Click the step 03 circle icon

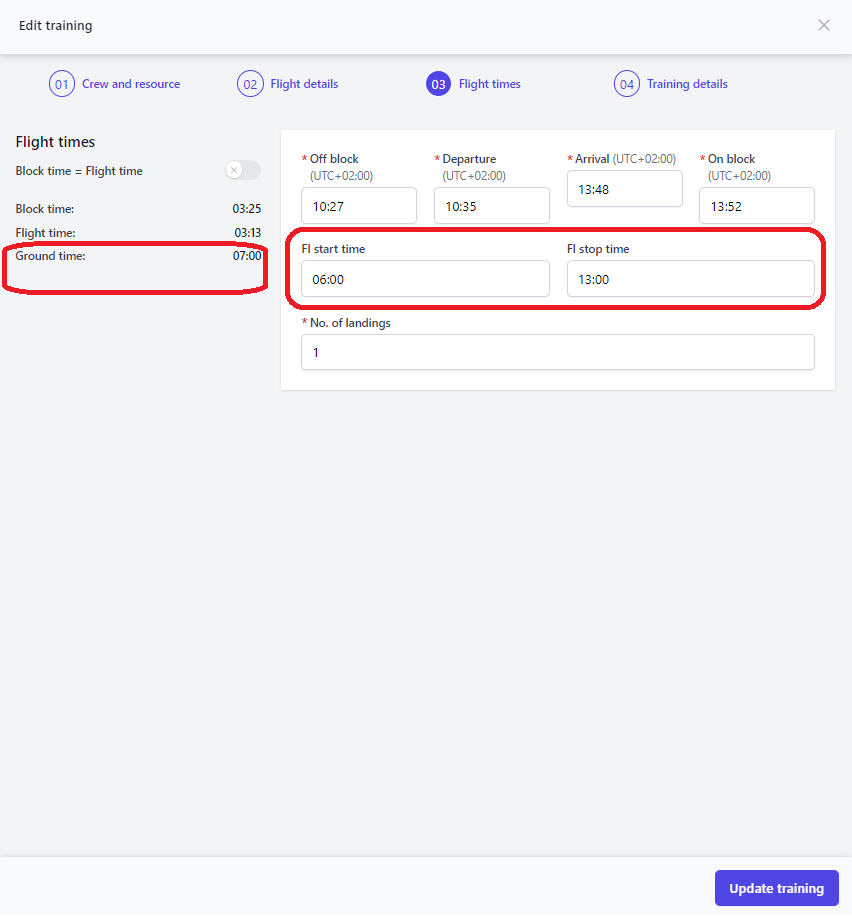438,84
